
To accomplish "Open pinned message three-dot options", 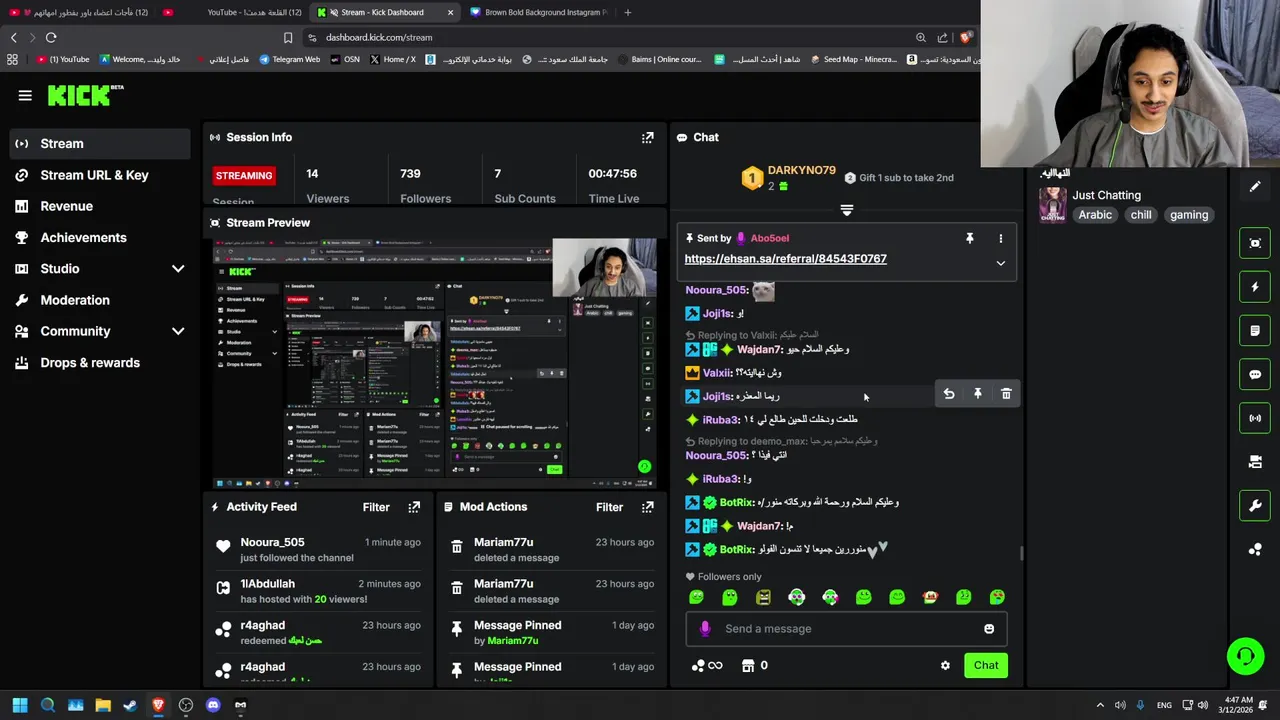I will (1000, 238).
